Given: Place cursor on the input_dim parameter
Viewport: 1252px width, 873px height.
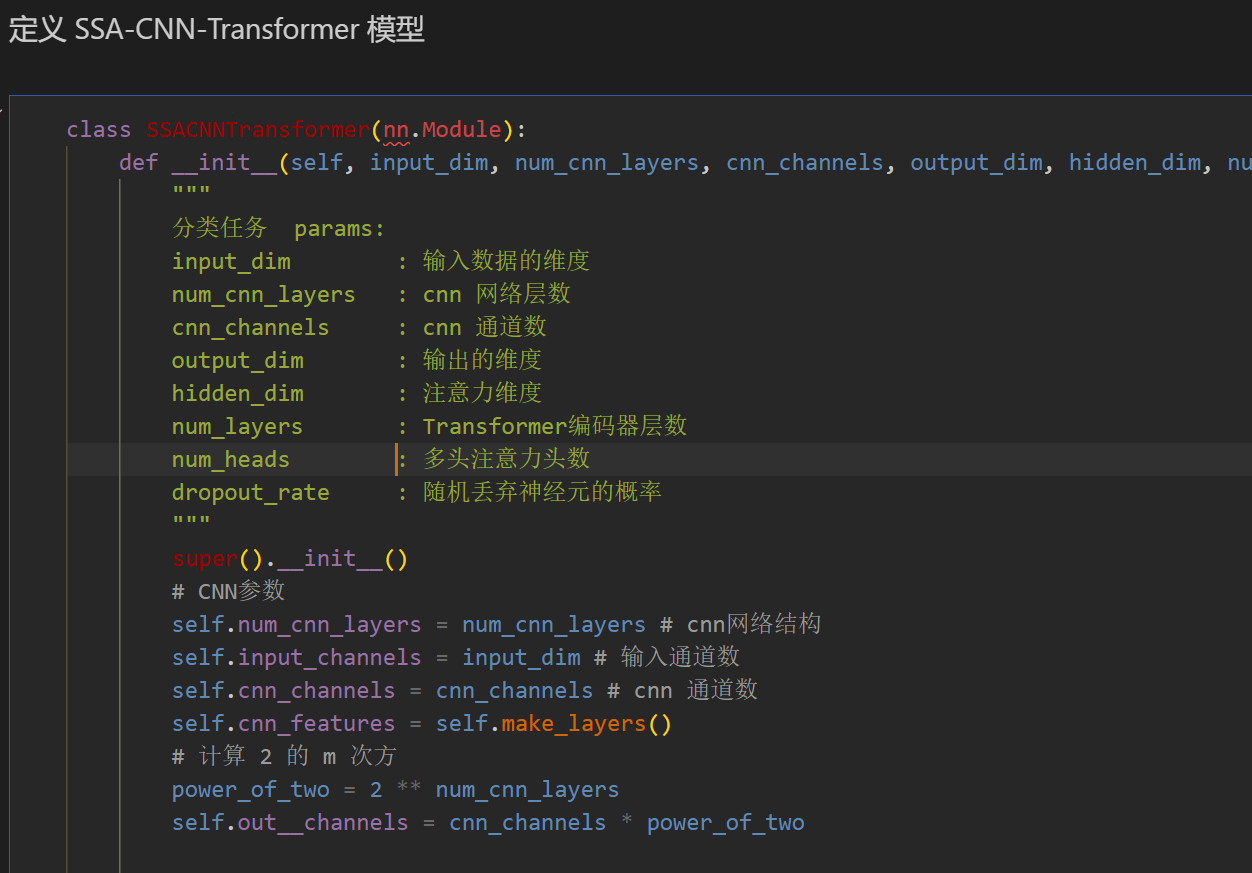Looking at the screenshot, I should (x=429, y=162).
